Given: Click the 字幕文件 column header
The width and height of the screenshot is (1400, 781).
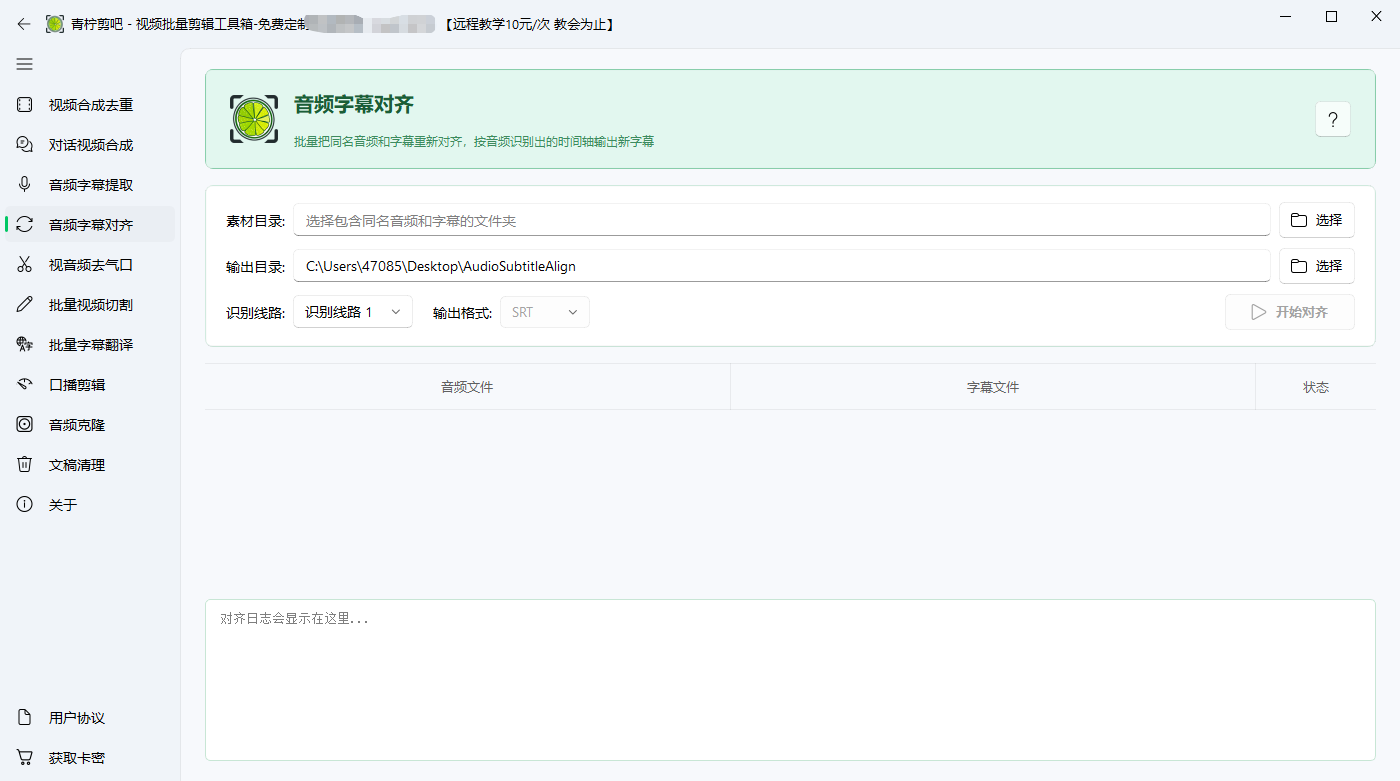Looking at the screenshot, I should 993,387.
